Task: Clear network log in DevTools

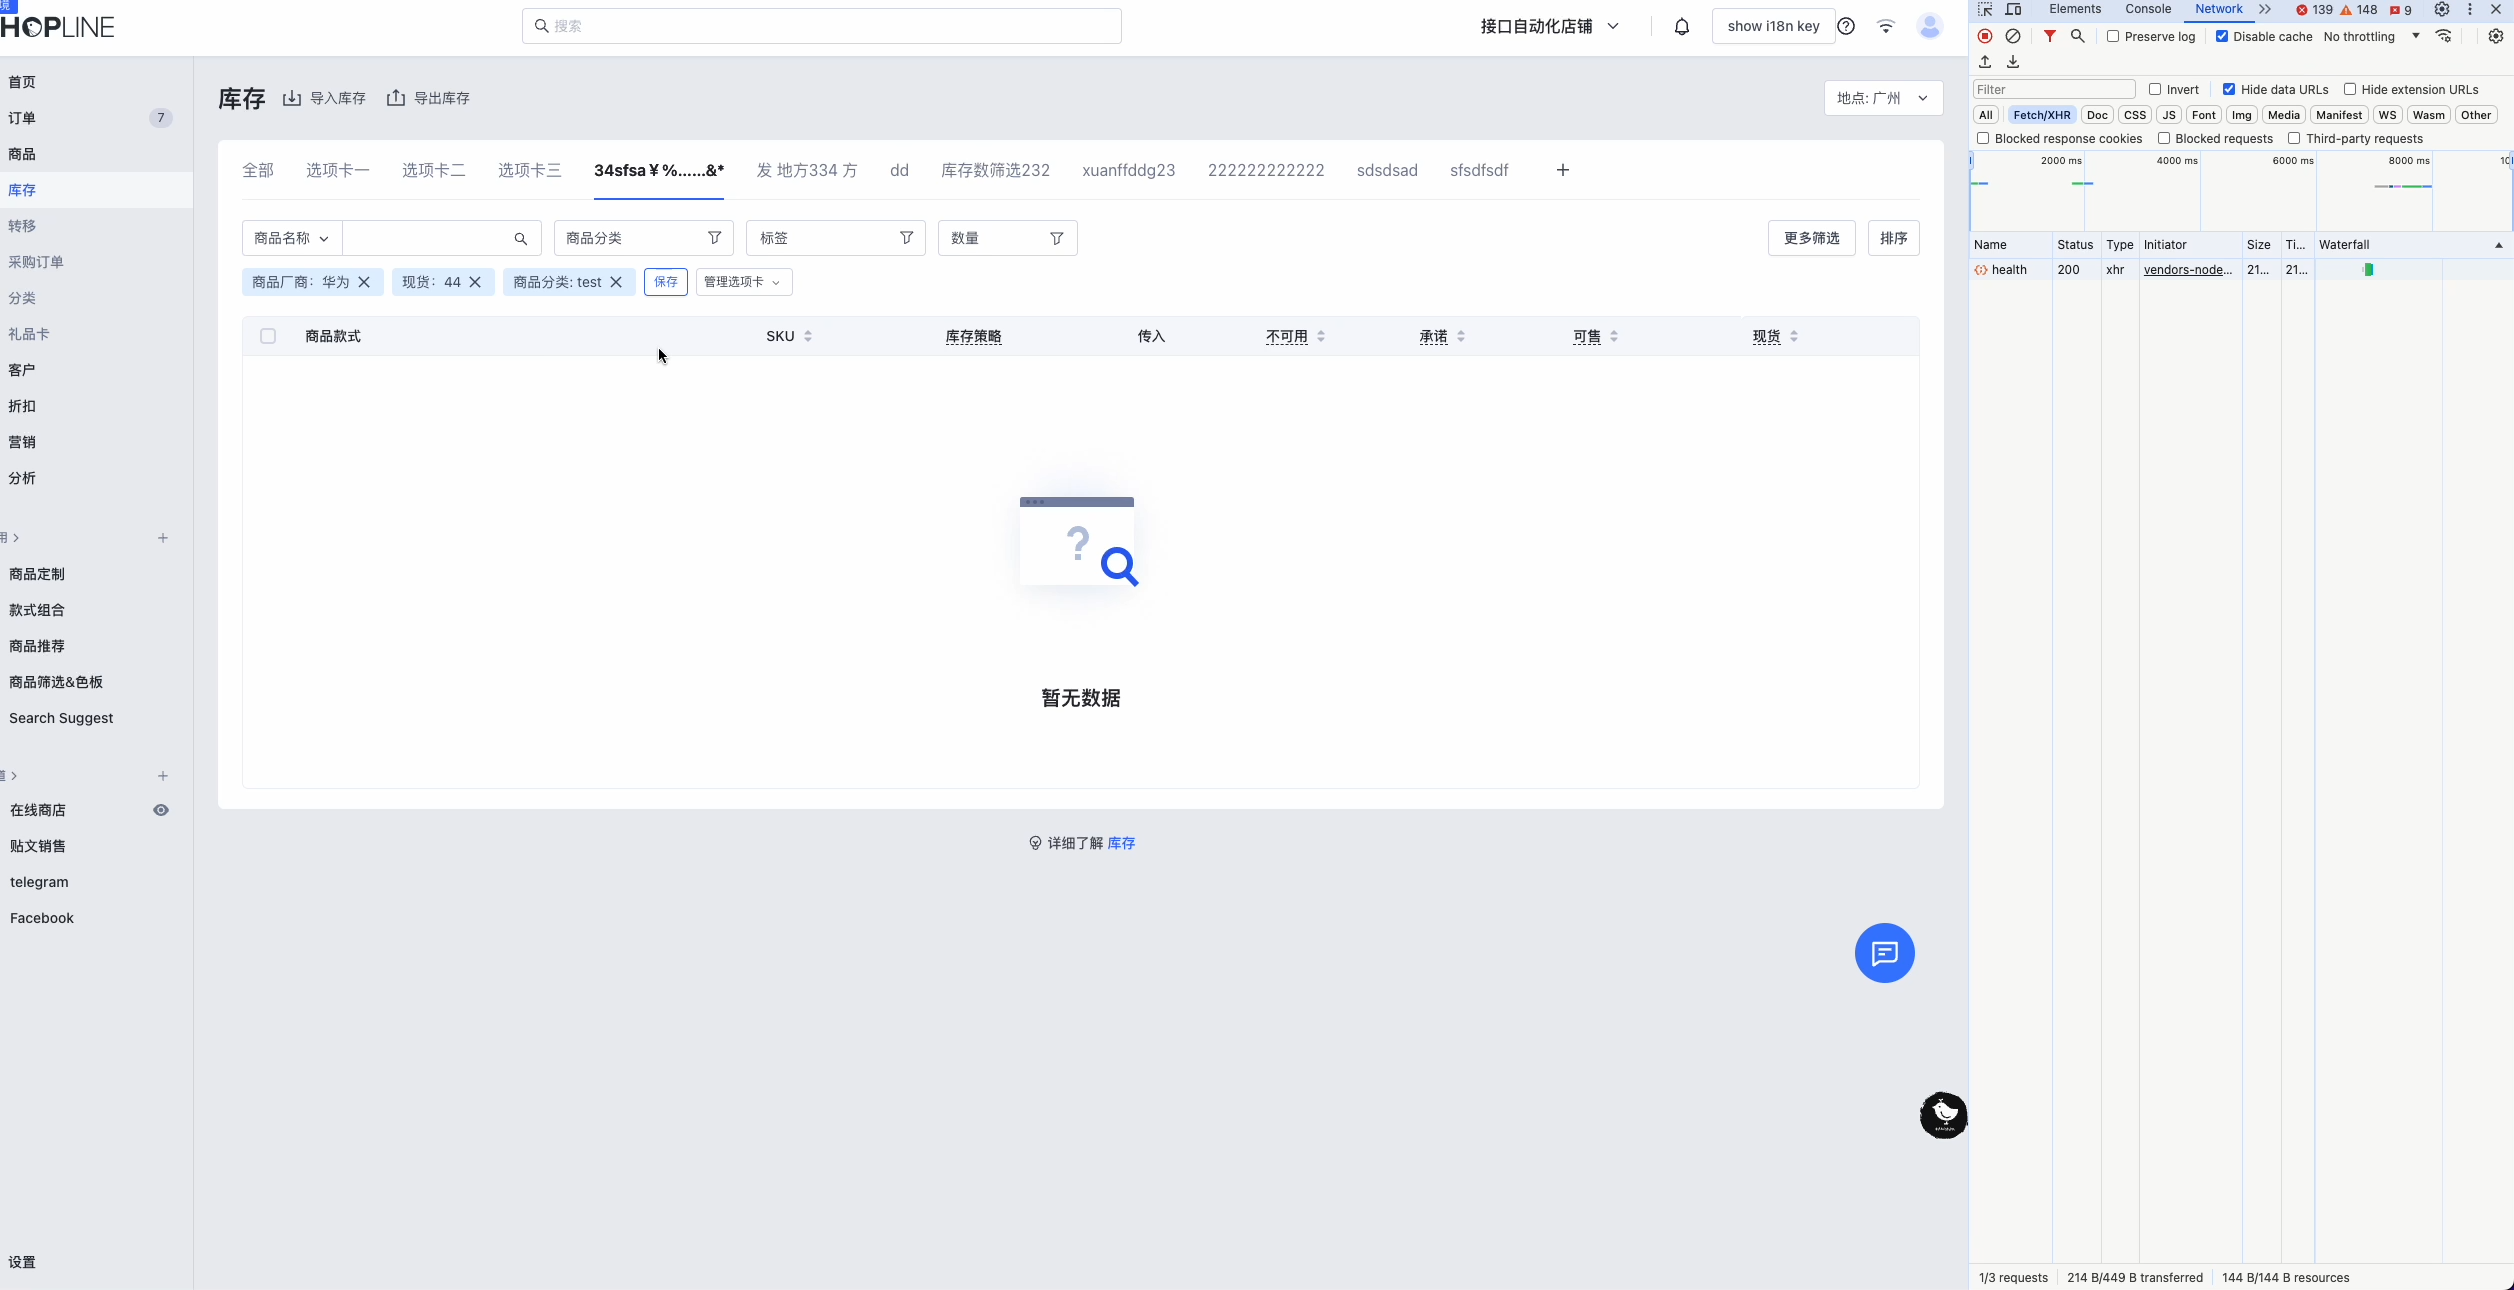Action: tap(2013, 36)
